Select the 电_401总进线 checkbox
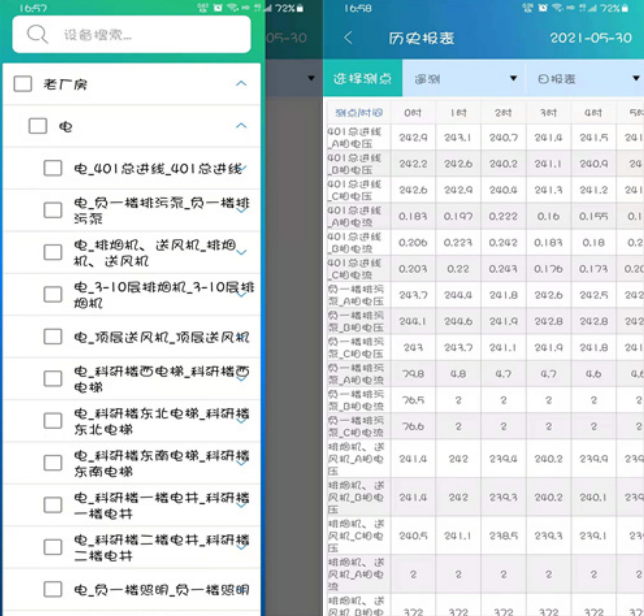 pos(53,169)
